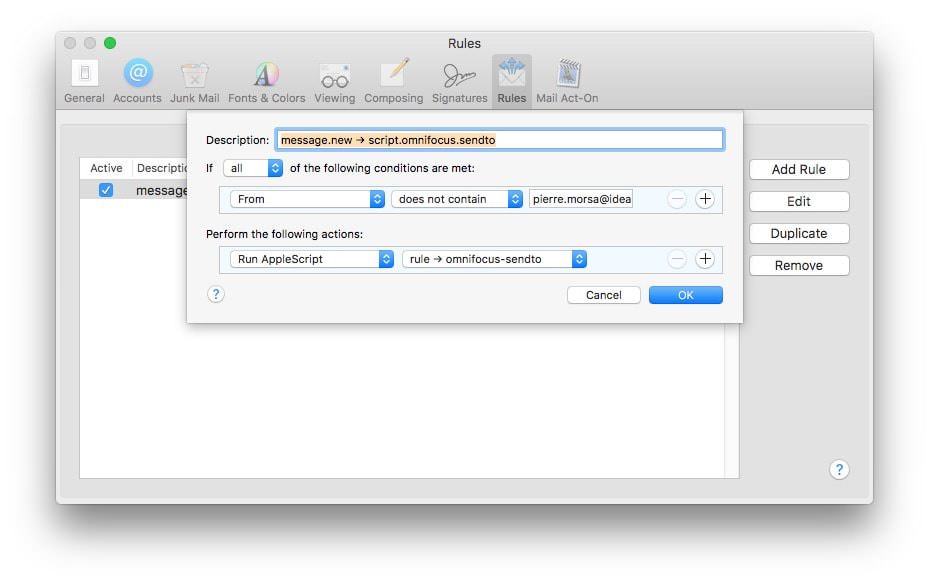Viewport: 929px width, 584px height.
Task: Click the Cancel button
Action: pyautogui.click(x=604, y=295)
